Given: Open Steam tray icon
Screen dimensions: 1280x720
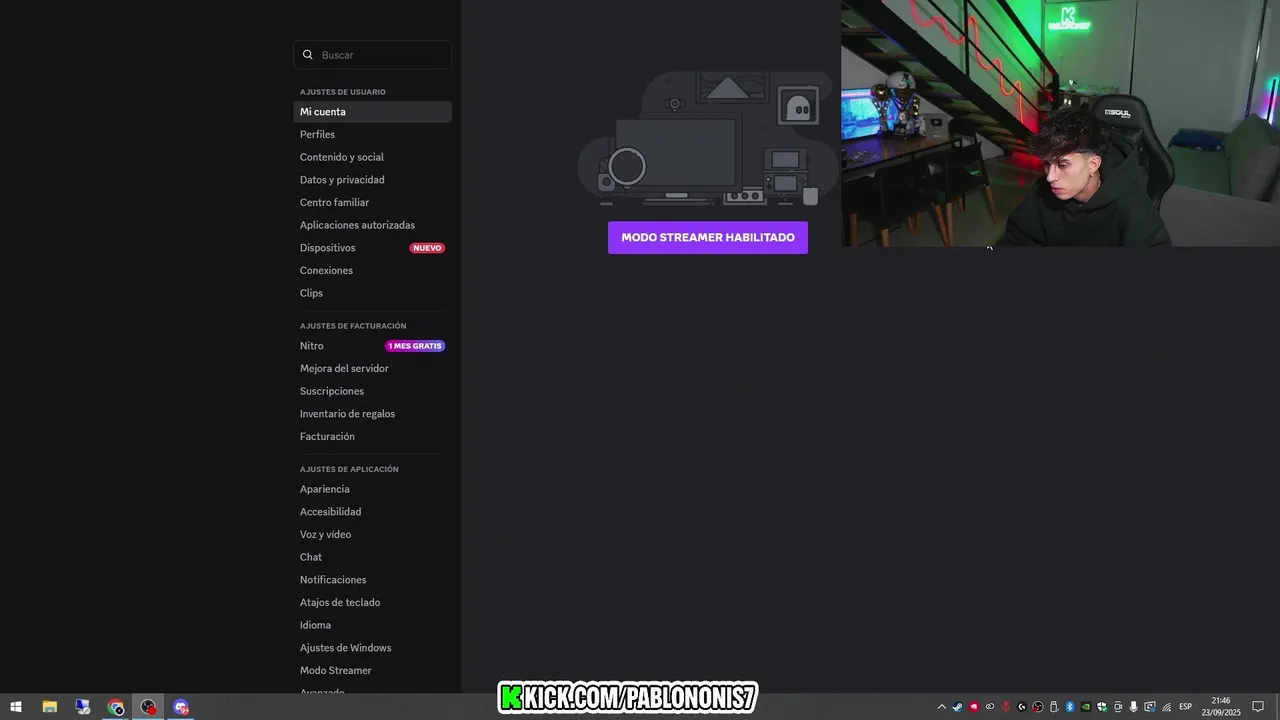Looking at the screenshot, I should (958, 707).
